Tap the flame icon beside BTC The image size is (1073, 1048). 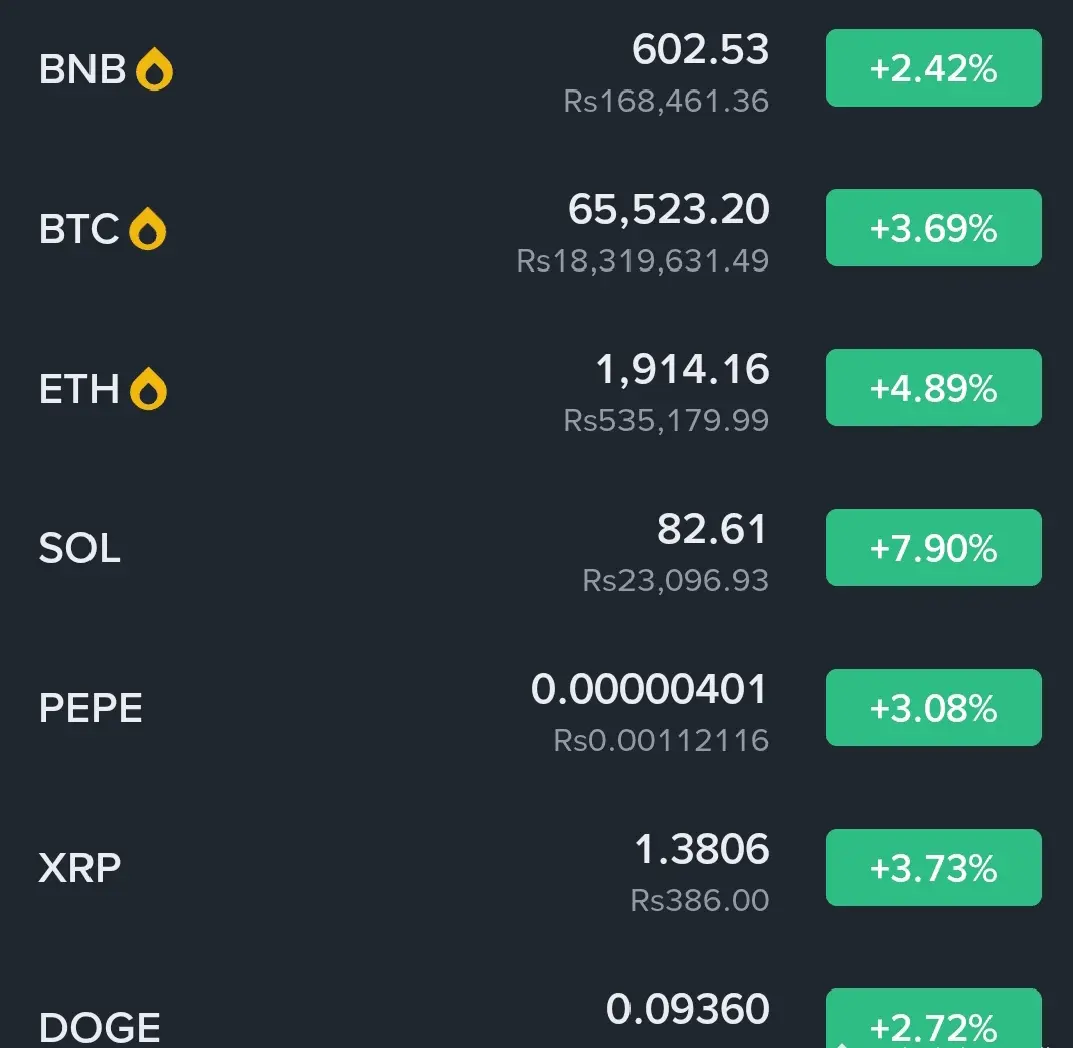(148, 229)
